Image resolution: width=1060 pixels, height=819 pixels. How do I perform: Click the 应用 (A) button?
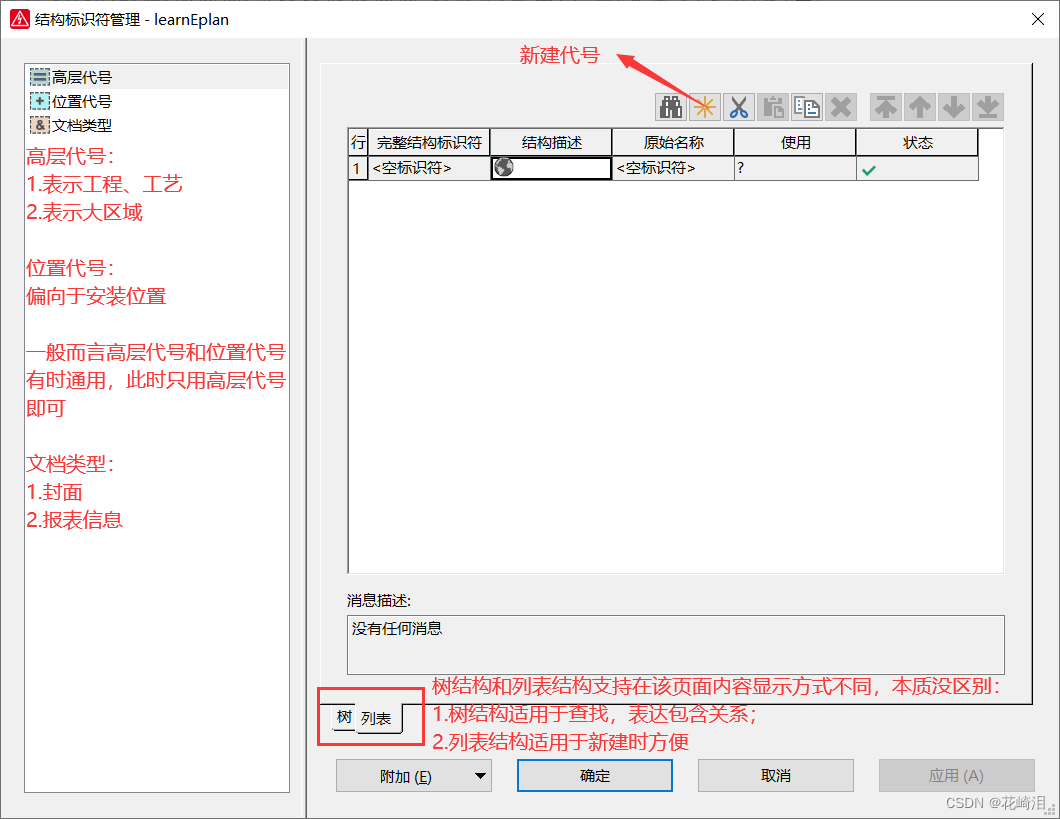(x=957, y=776)
